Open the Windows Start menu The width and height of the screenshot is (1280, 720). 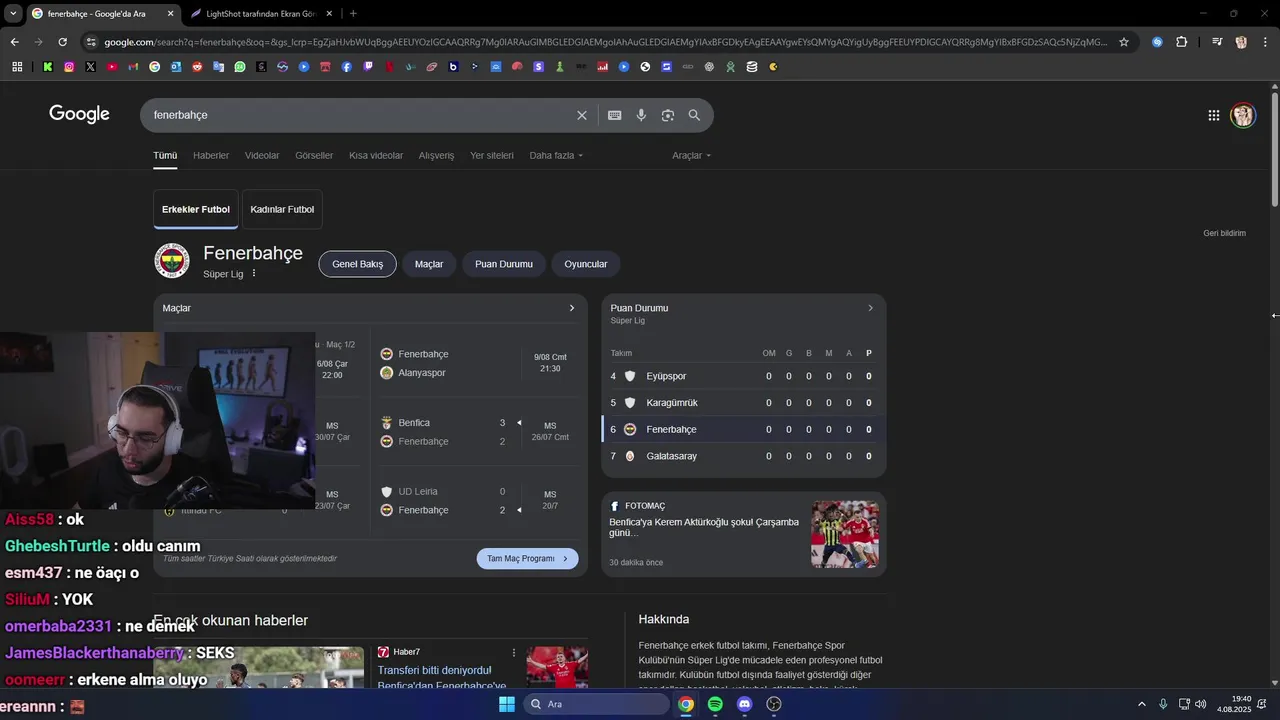(507, 704)
